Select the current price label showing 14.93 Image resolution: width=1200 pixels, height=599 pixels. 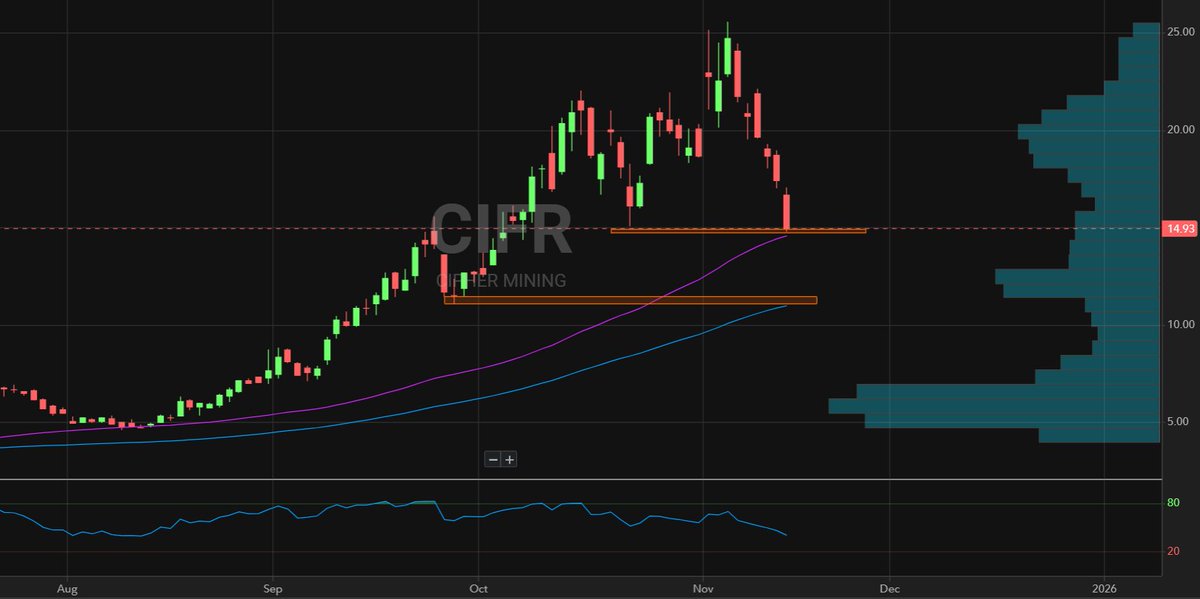pos(1178,228)
